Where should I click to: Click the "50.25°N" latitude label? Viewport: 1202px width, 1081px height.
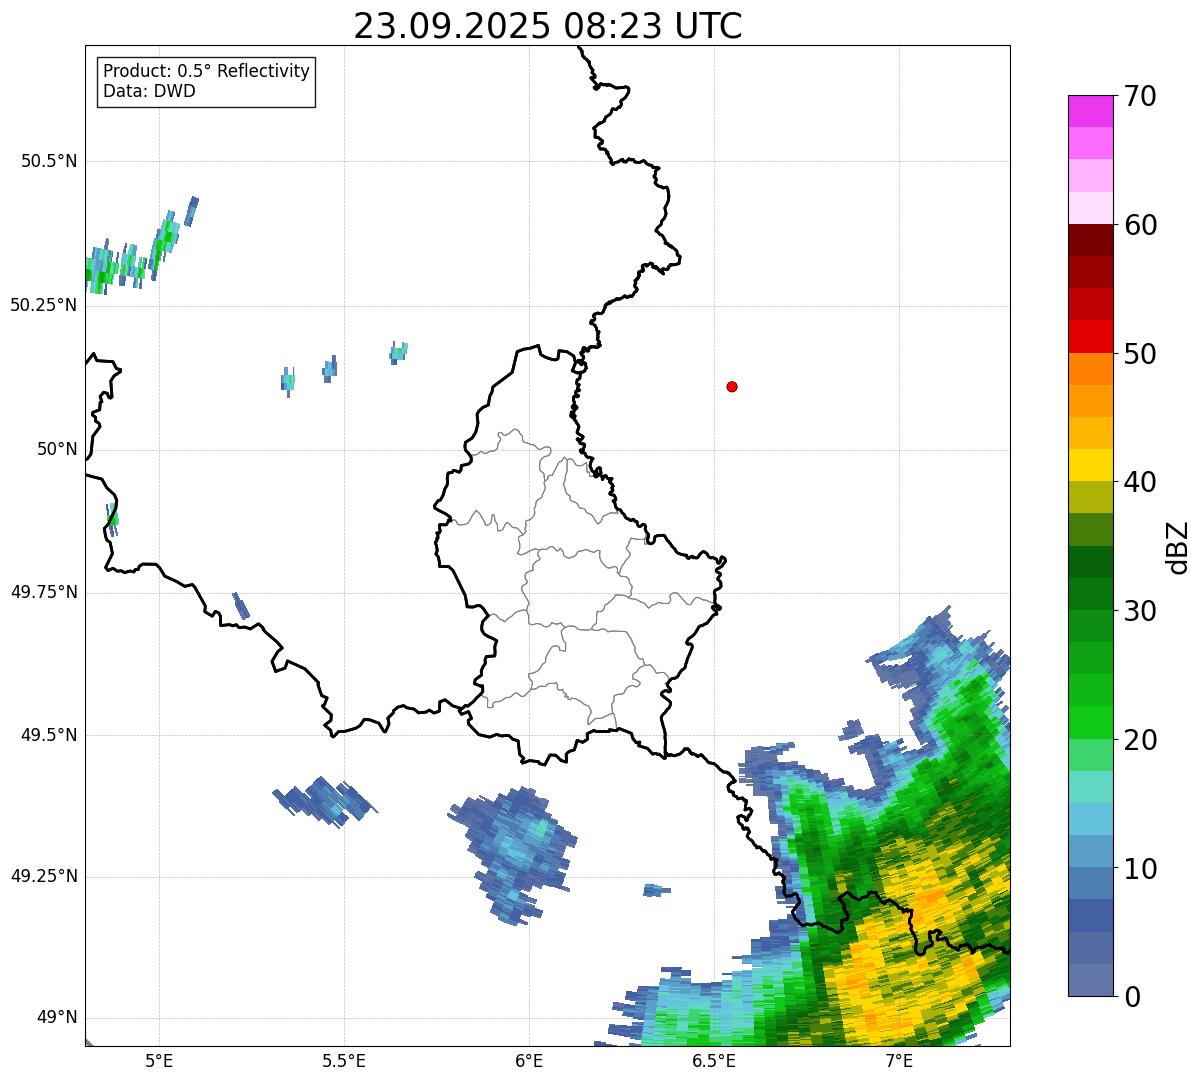point(44,305)
